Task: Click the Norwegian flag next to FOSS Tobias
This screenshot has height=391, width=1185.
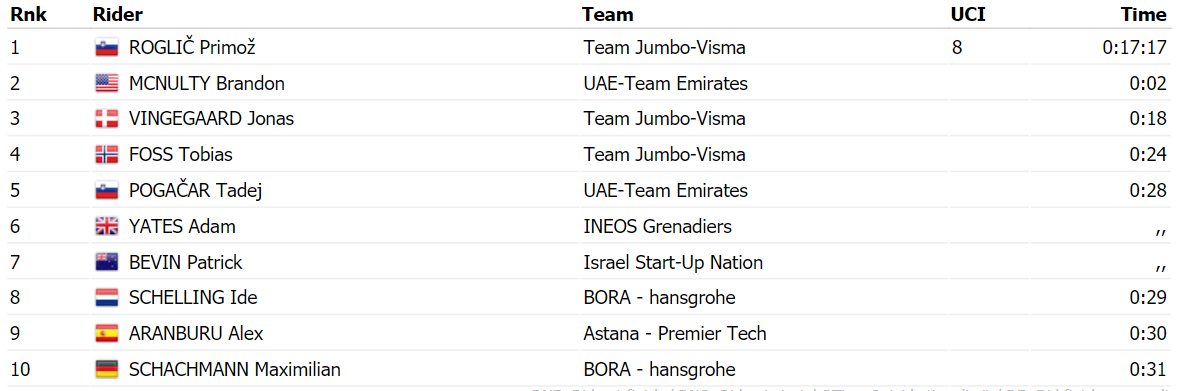Action: (107, 155)
